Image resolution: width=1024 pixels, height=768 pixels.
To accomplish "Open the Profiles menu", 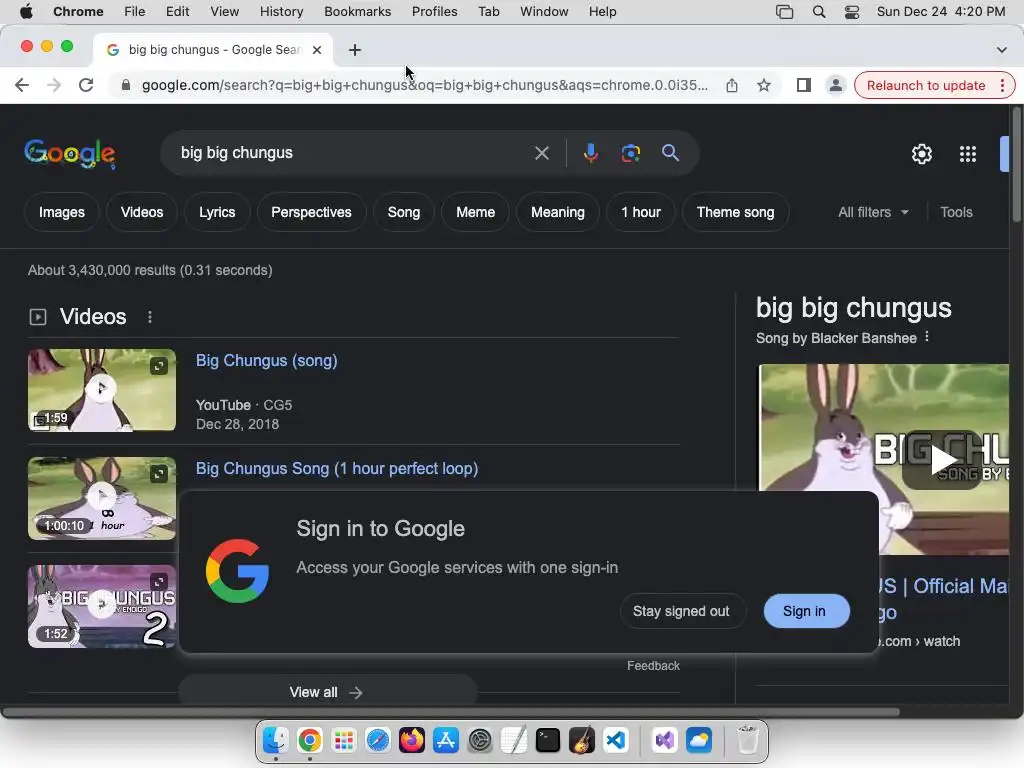I will [x=434, y=12].
